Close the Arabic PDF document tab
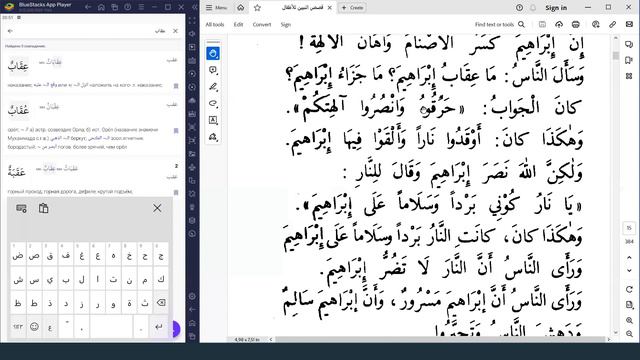The height and width of the screenshot is (360, 640). coord(330,8)
